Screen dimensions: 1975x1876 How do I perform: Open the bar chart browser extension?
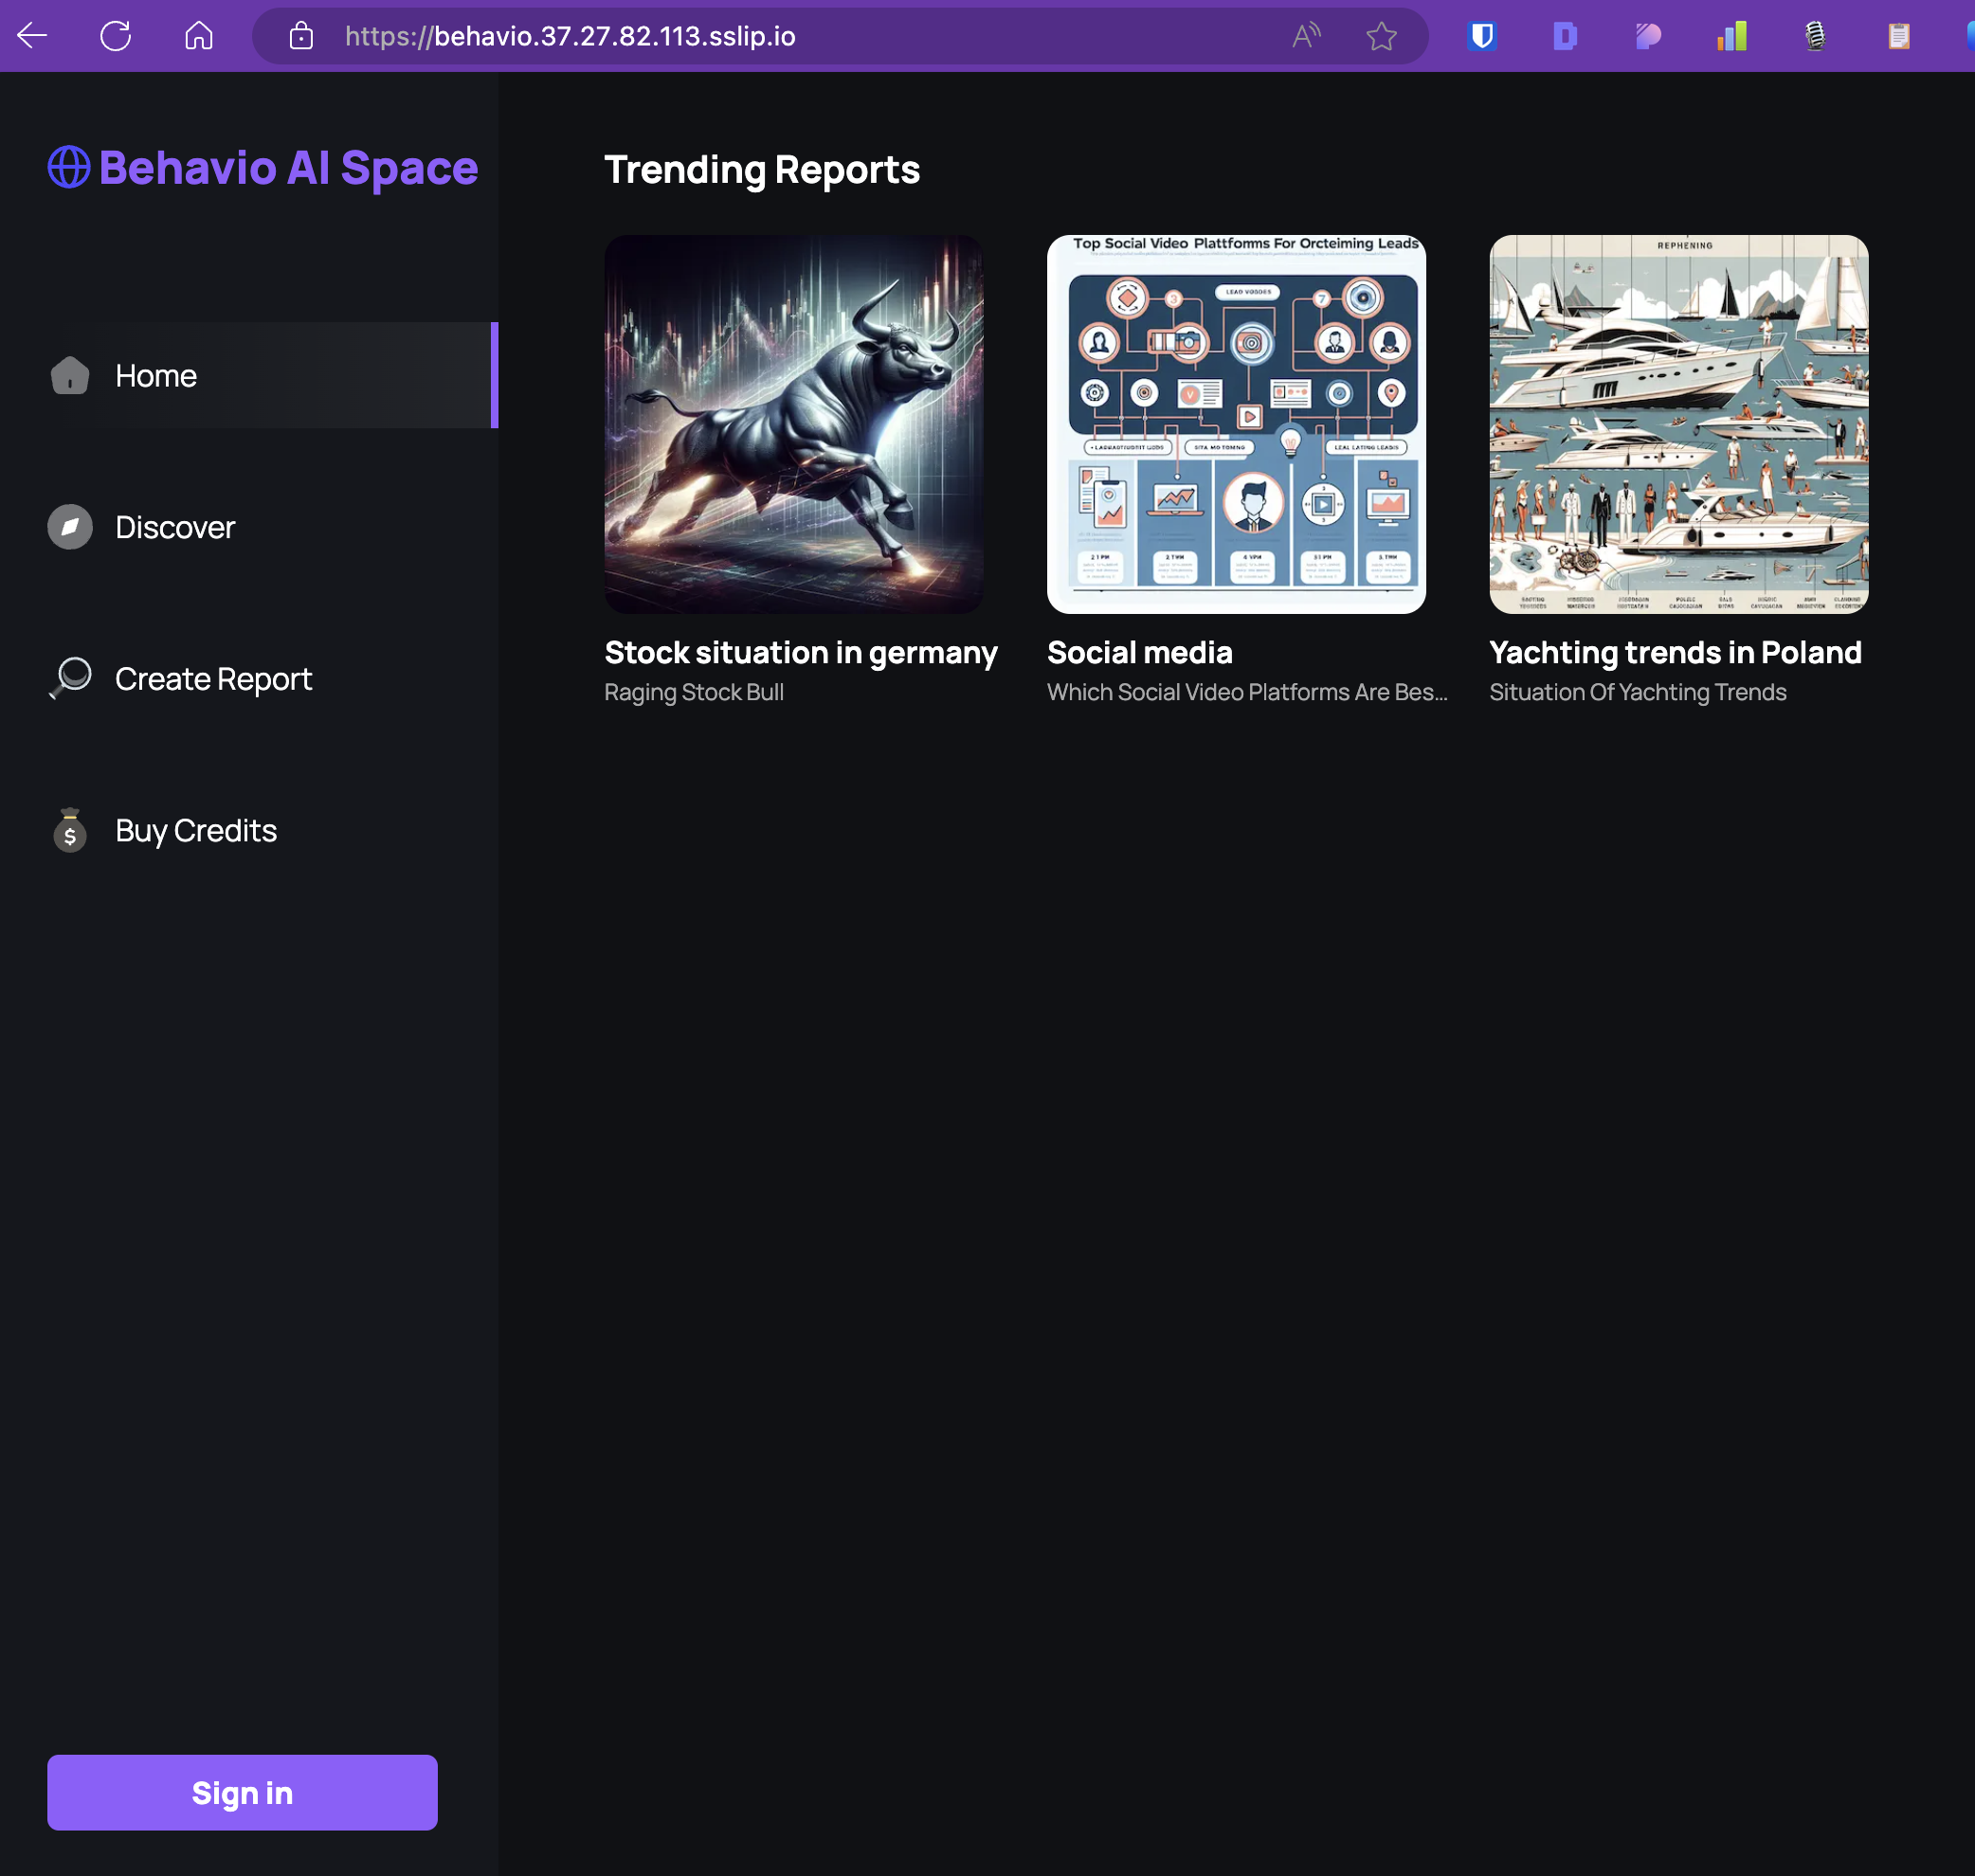pyautogui.click(x=1732, y=36)
